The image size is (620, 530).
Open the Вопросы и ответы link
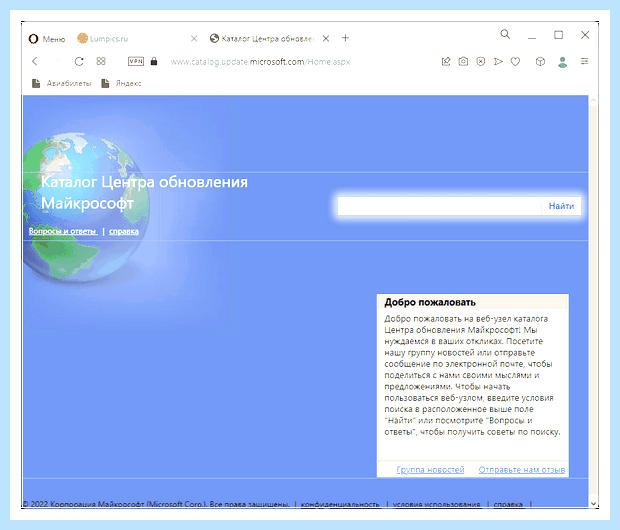click(x=63, y=231)
